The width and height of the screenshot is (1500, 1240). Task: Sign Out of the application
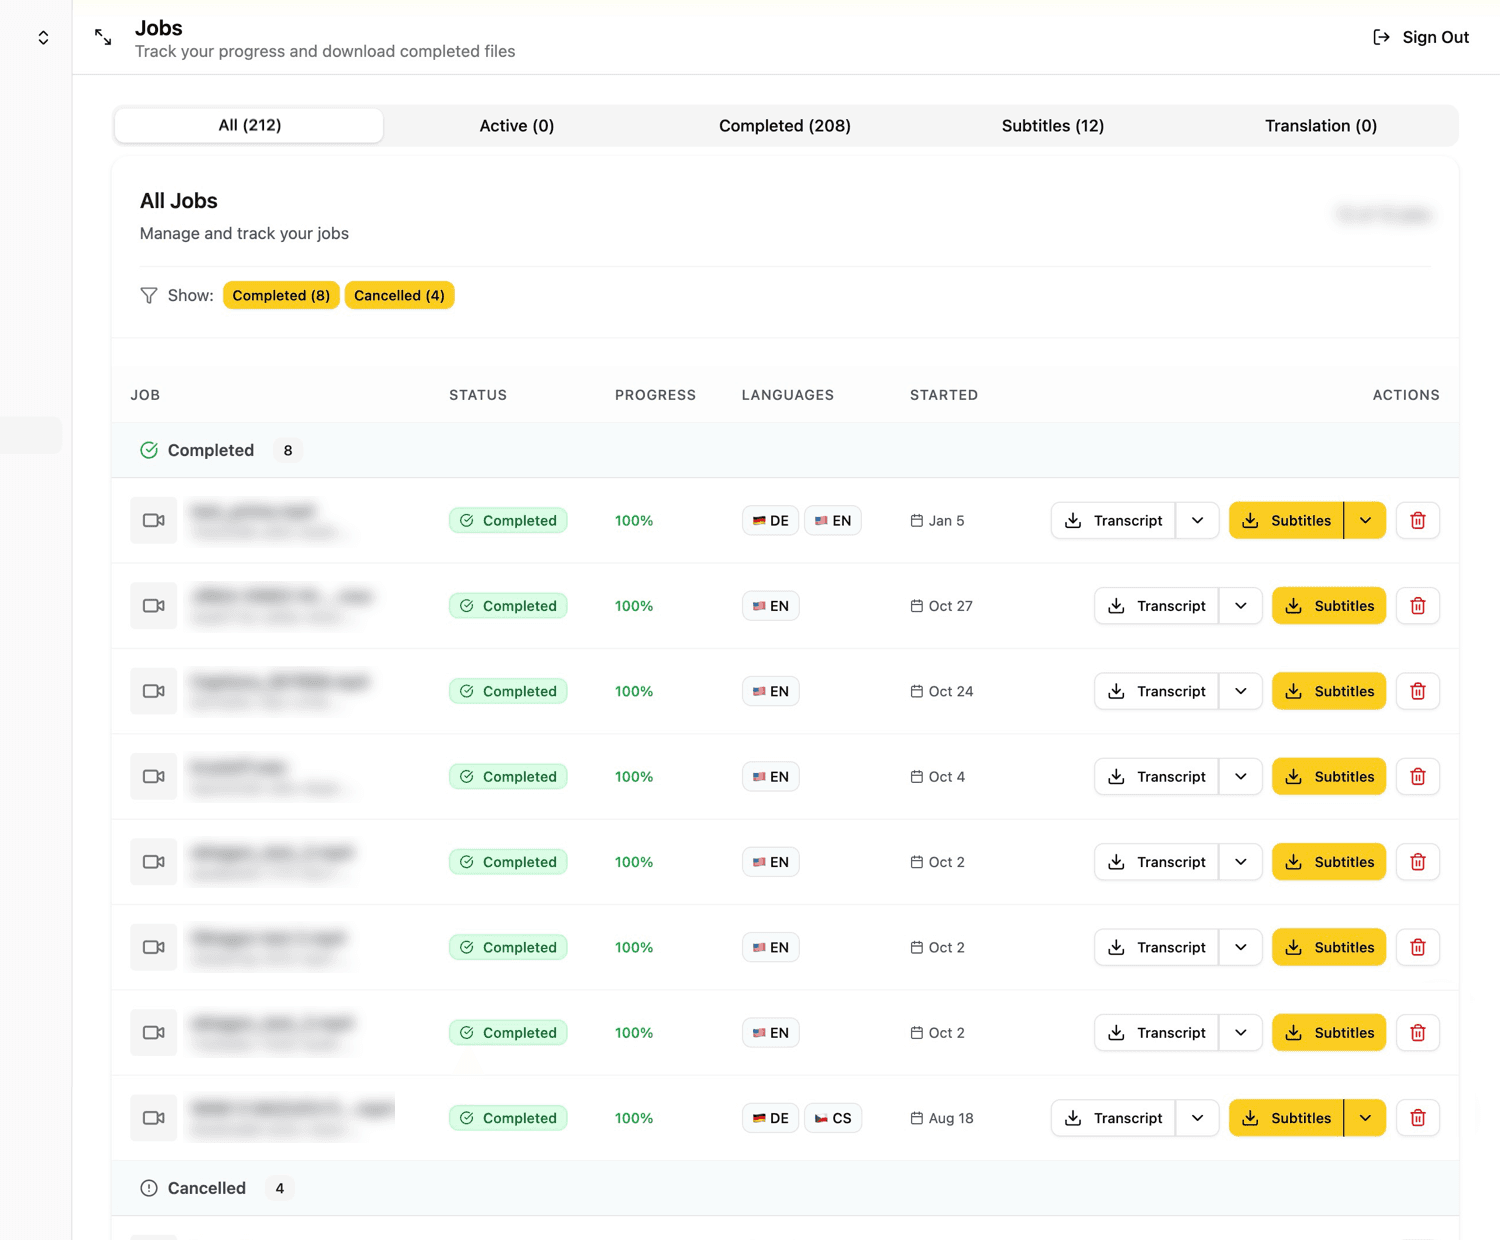(x=1421, y=36)
